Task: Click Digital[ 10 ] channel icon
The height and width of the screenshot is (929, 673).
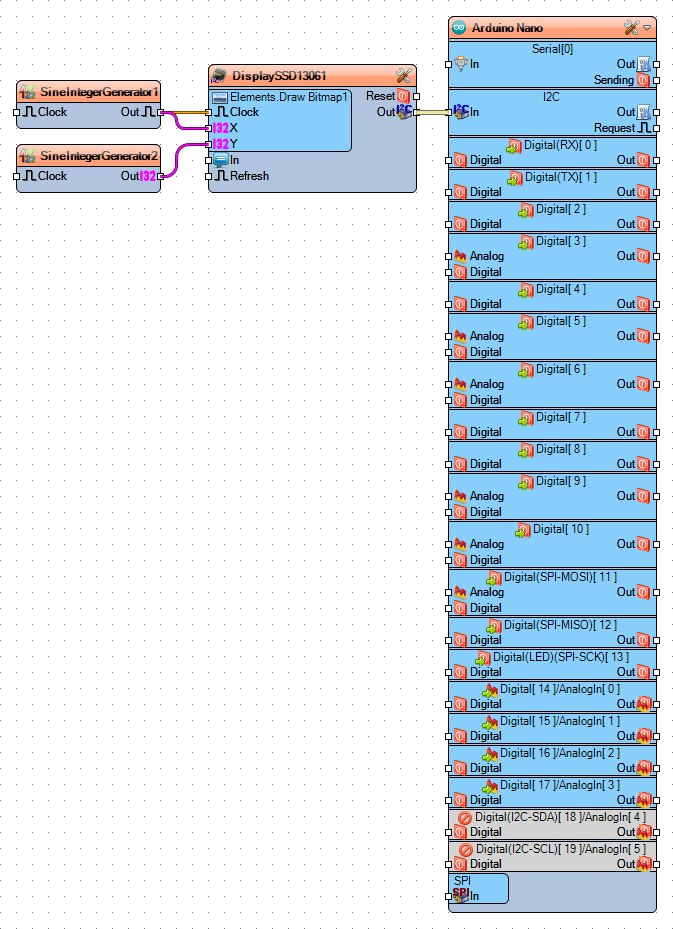Action: [x=523, y=530]
